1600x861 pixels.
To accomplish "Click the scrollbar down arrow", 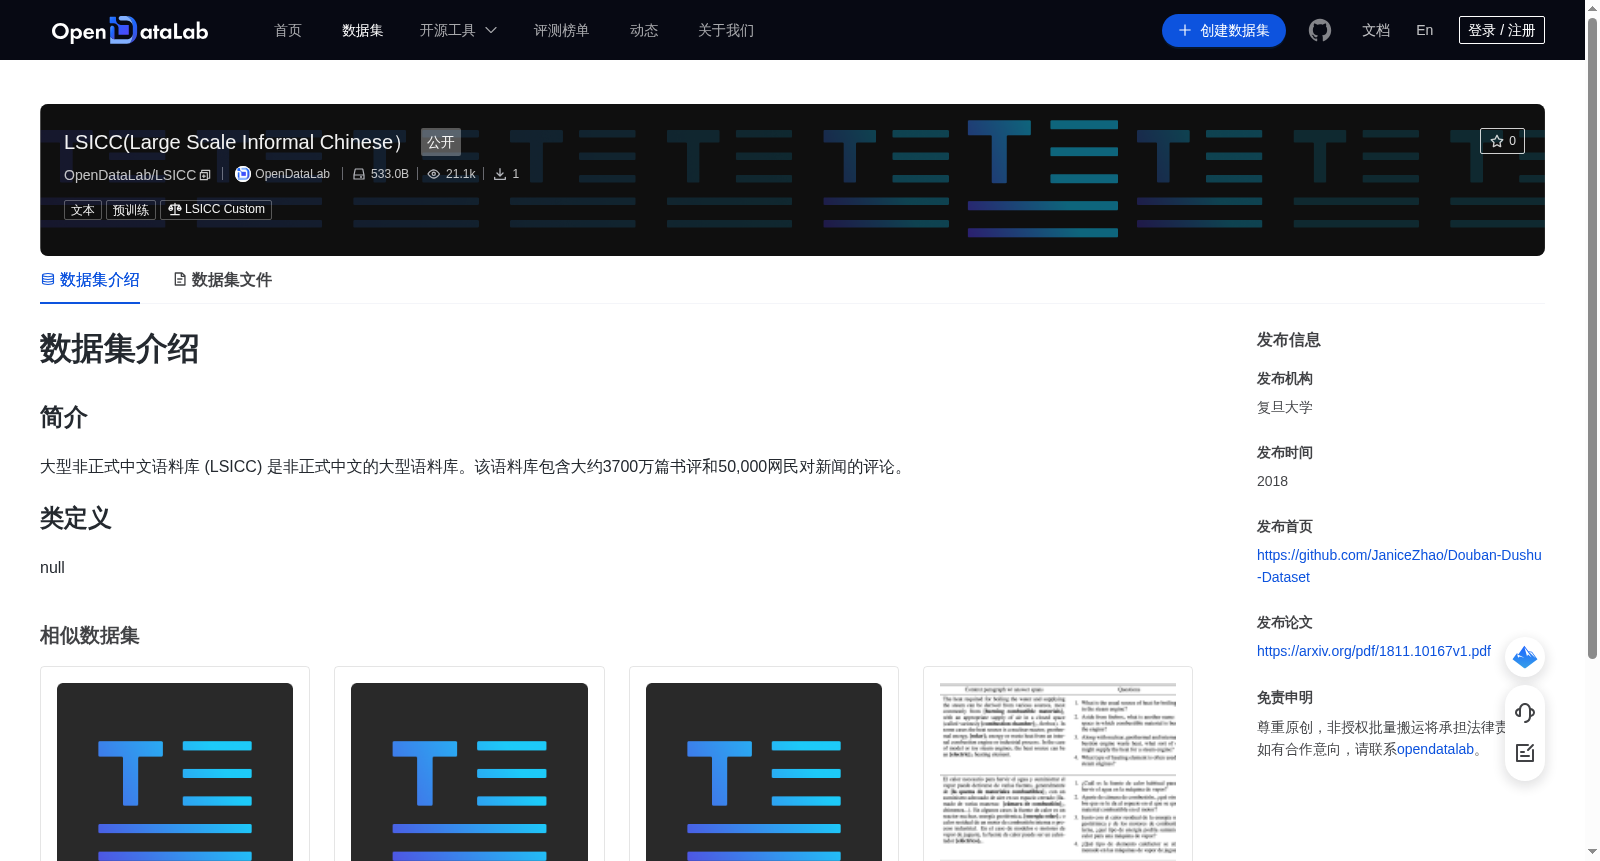I will coord(1592,852).
